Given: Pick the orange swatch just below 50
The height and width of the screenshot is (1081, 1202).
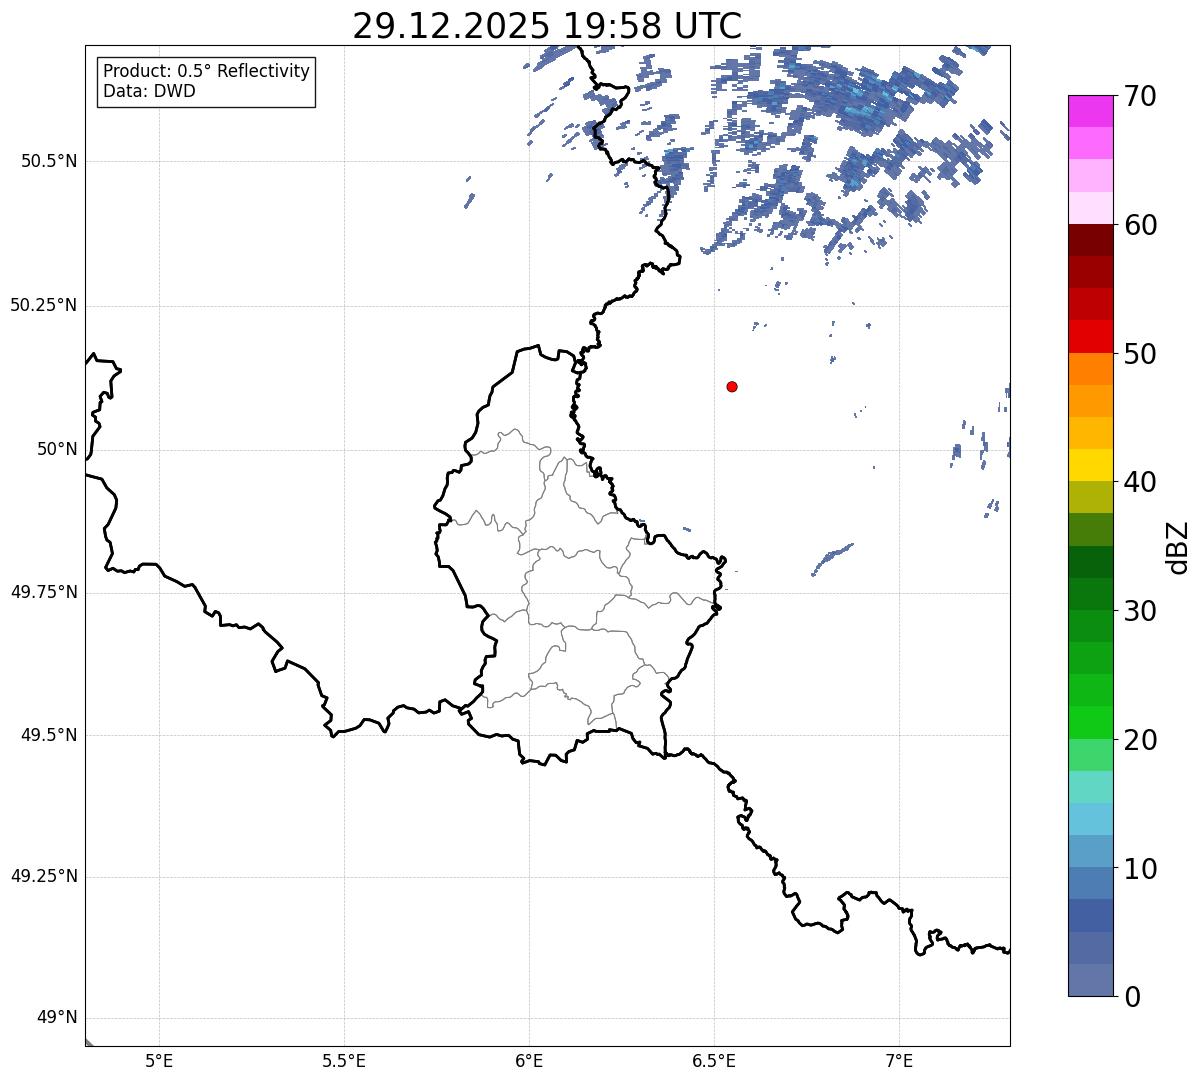Looking at the screenshot, I should pos(1091,369).
